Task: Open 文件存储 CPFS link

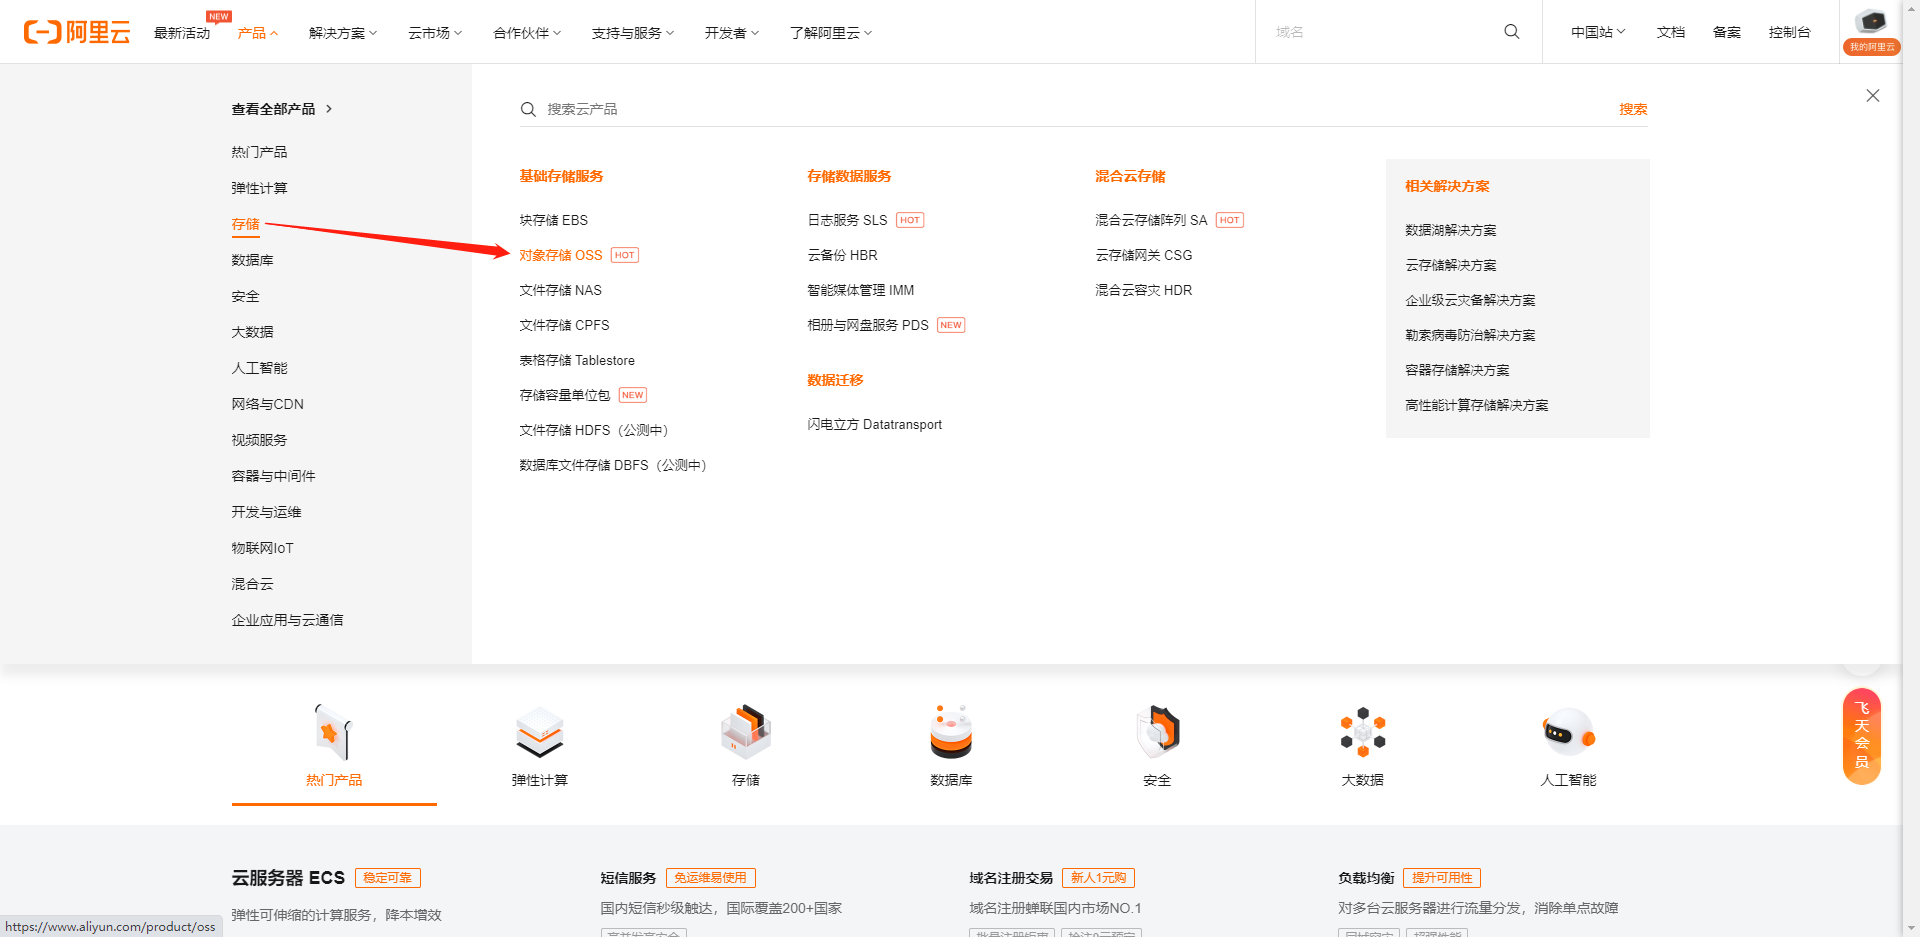Action: pyautogui.click(x=565, y=325)
